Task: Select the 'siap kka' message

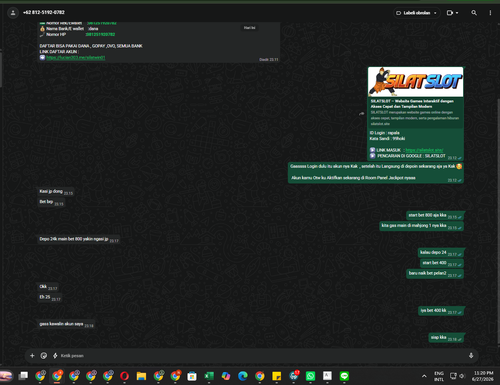Action: (446, 338)
